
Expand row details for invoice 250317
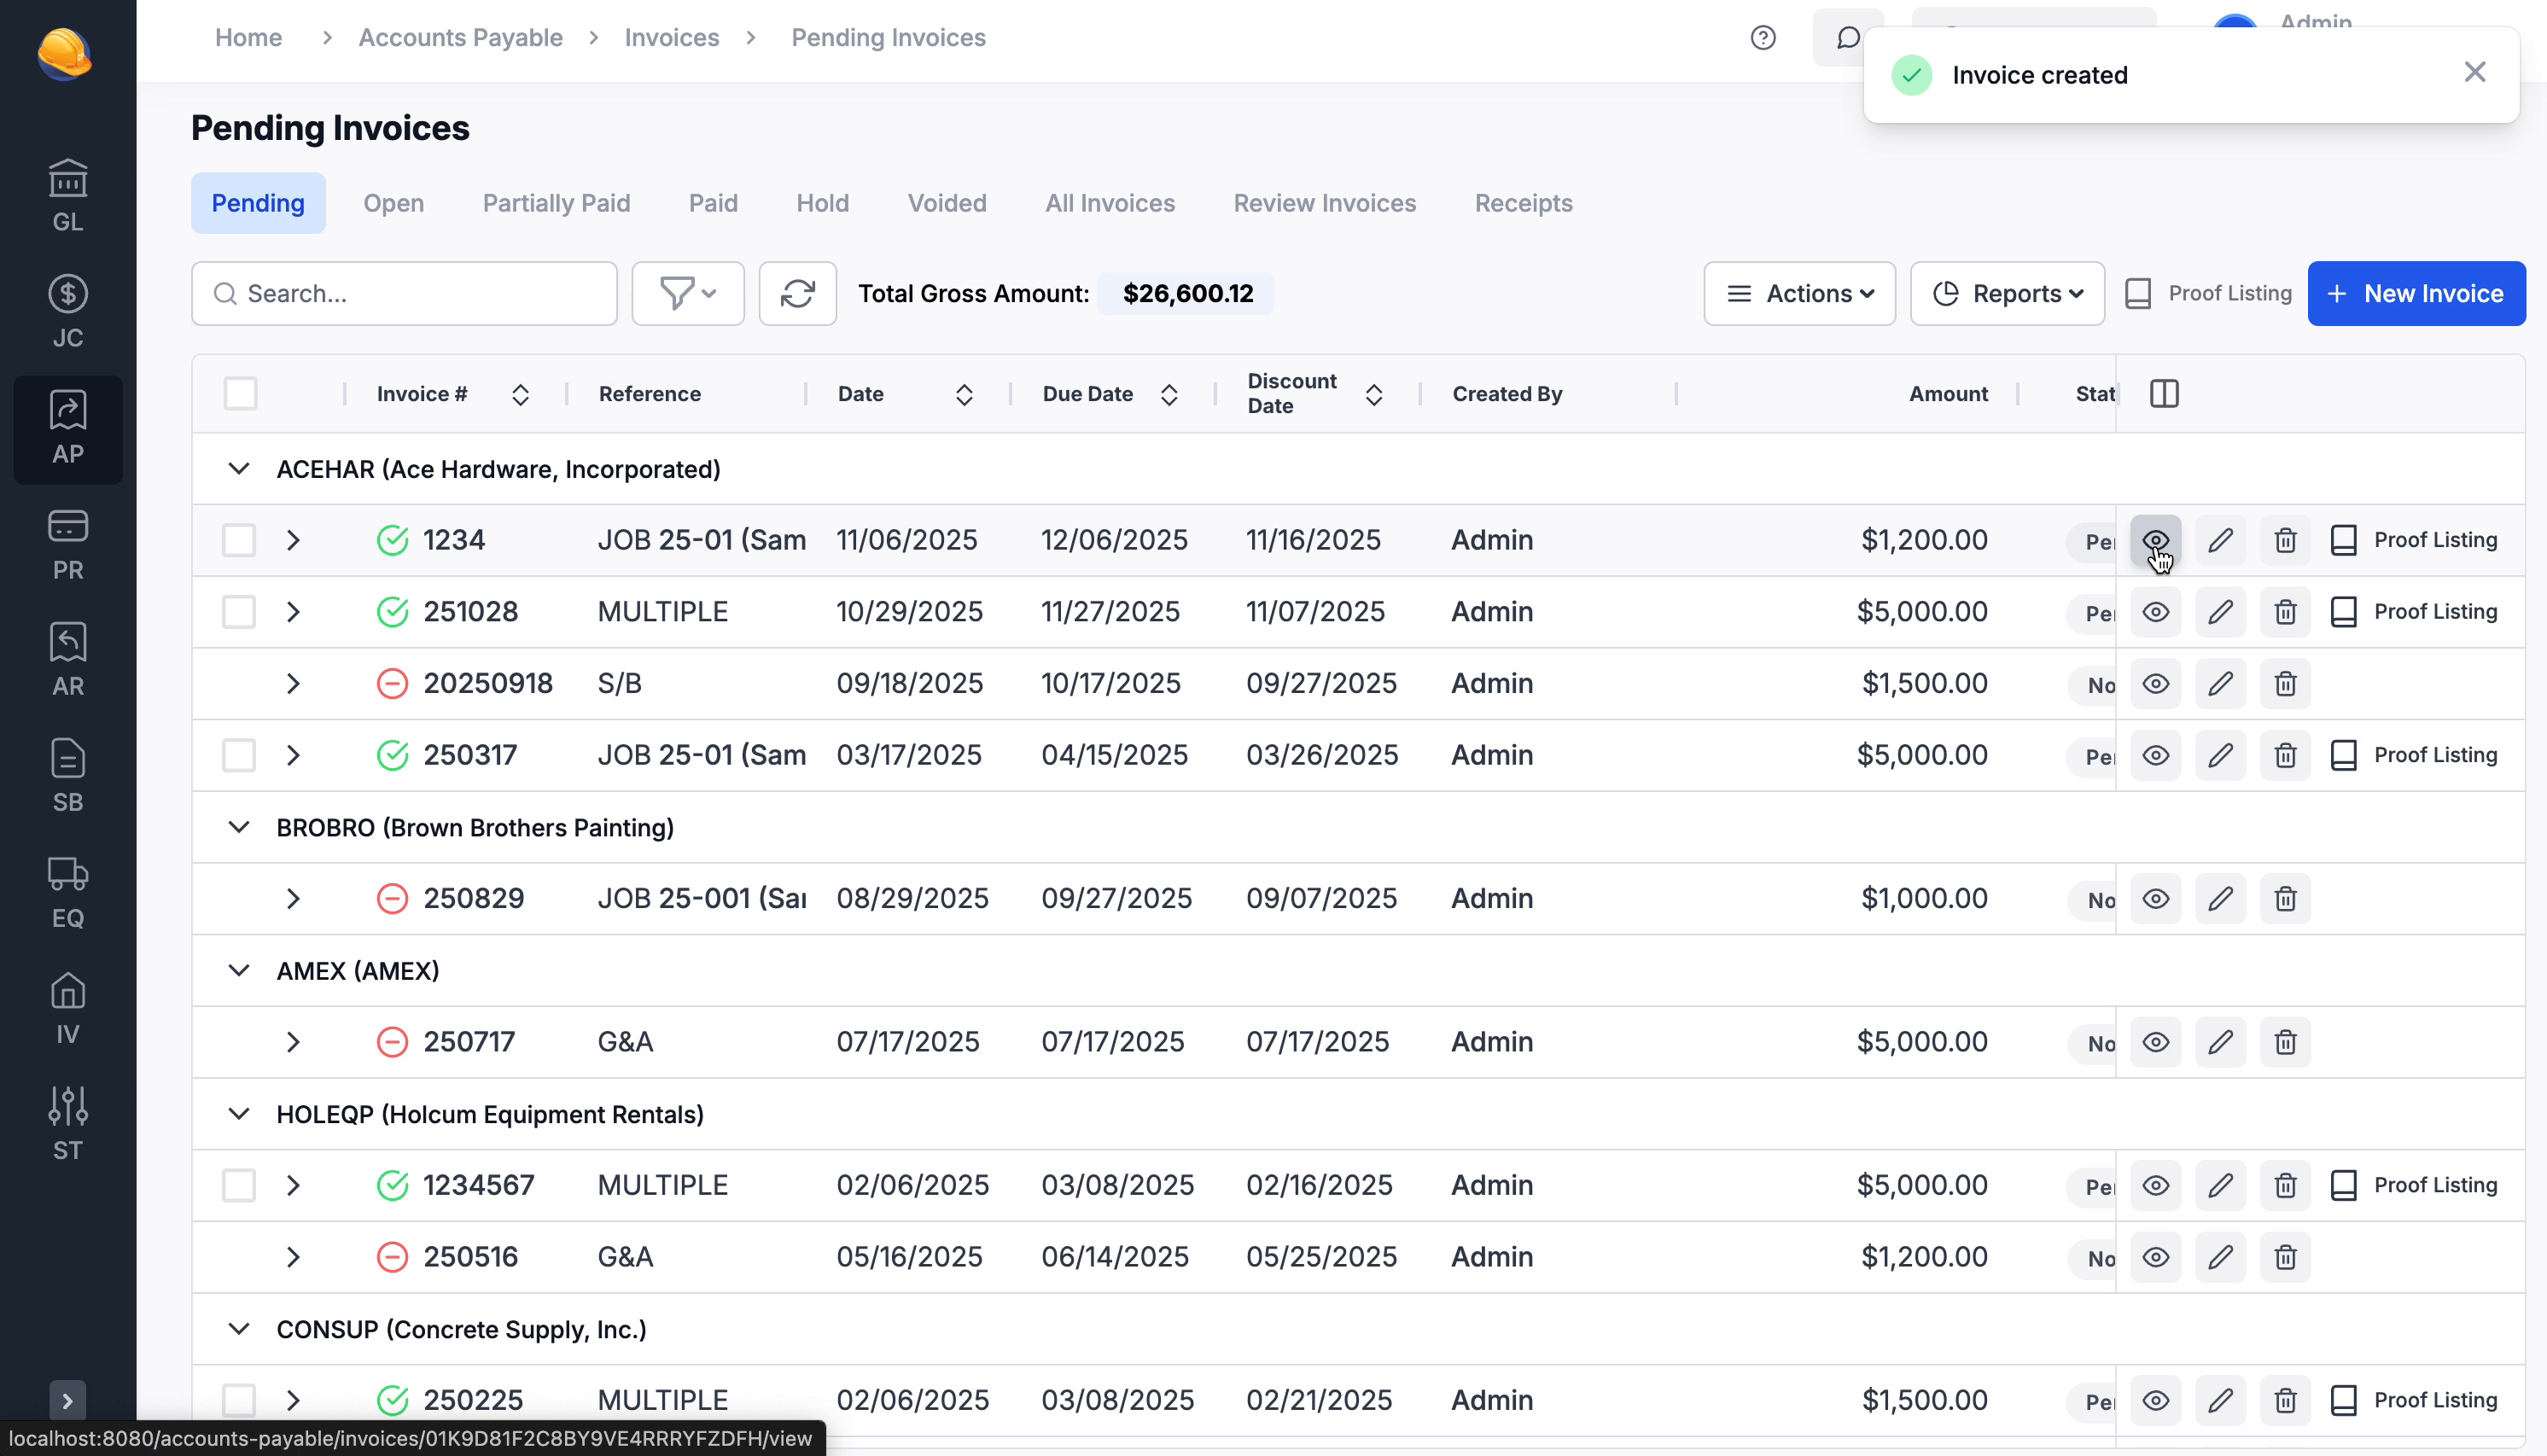coord(293,756)
